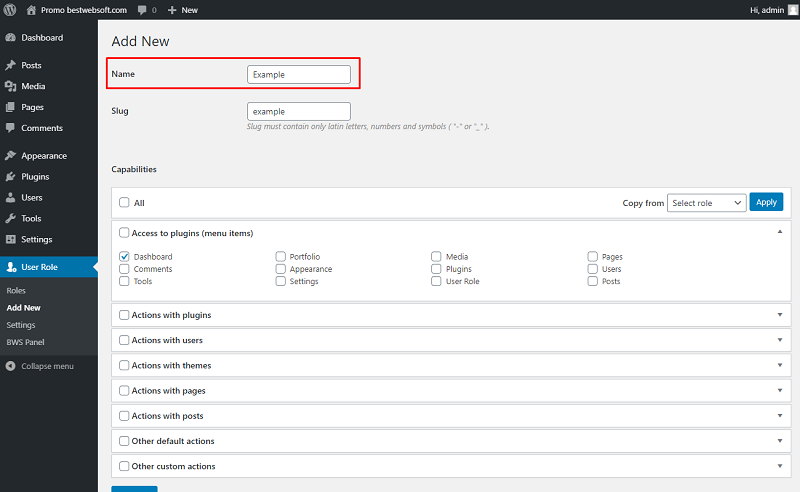
Task: Click the User Role icon in sidebar
Action: click(x=11, y=267)
